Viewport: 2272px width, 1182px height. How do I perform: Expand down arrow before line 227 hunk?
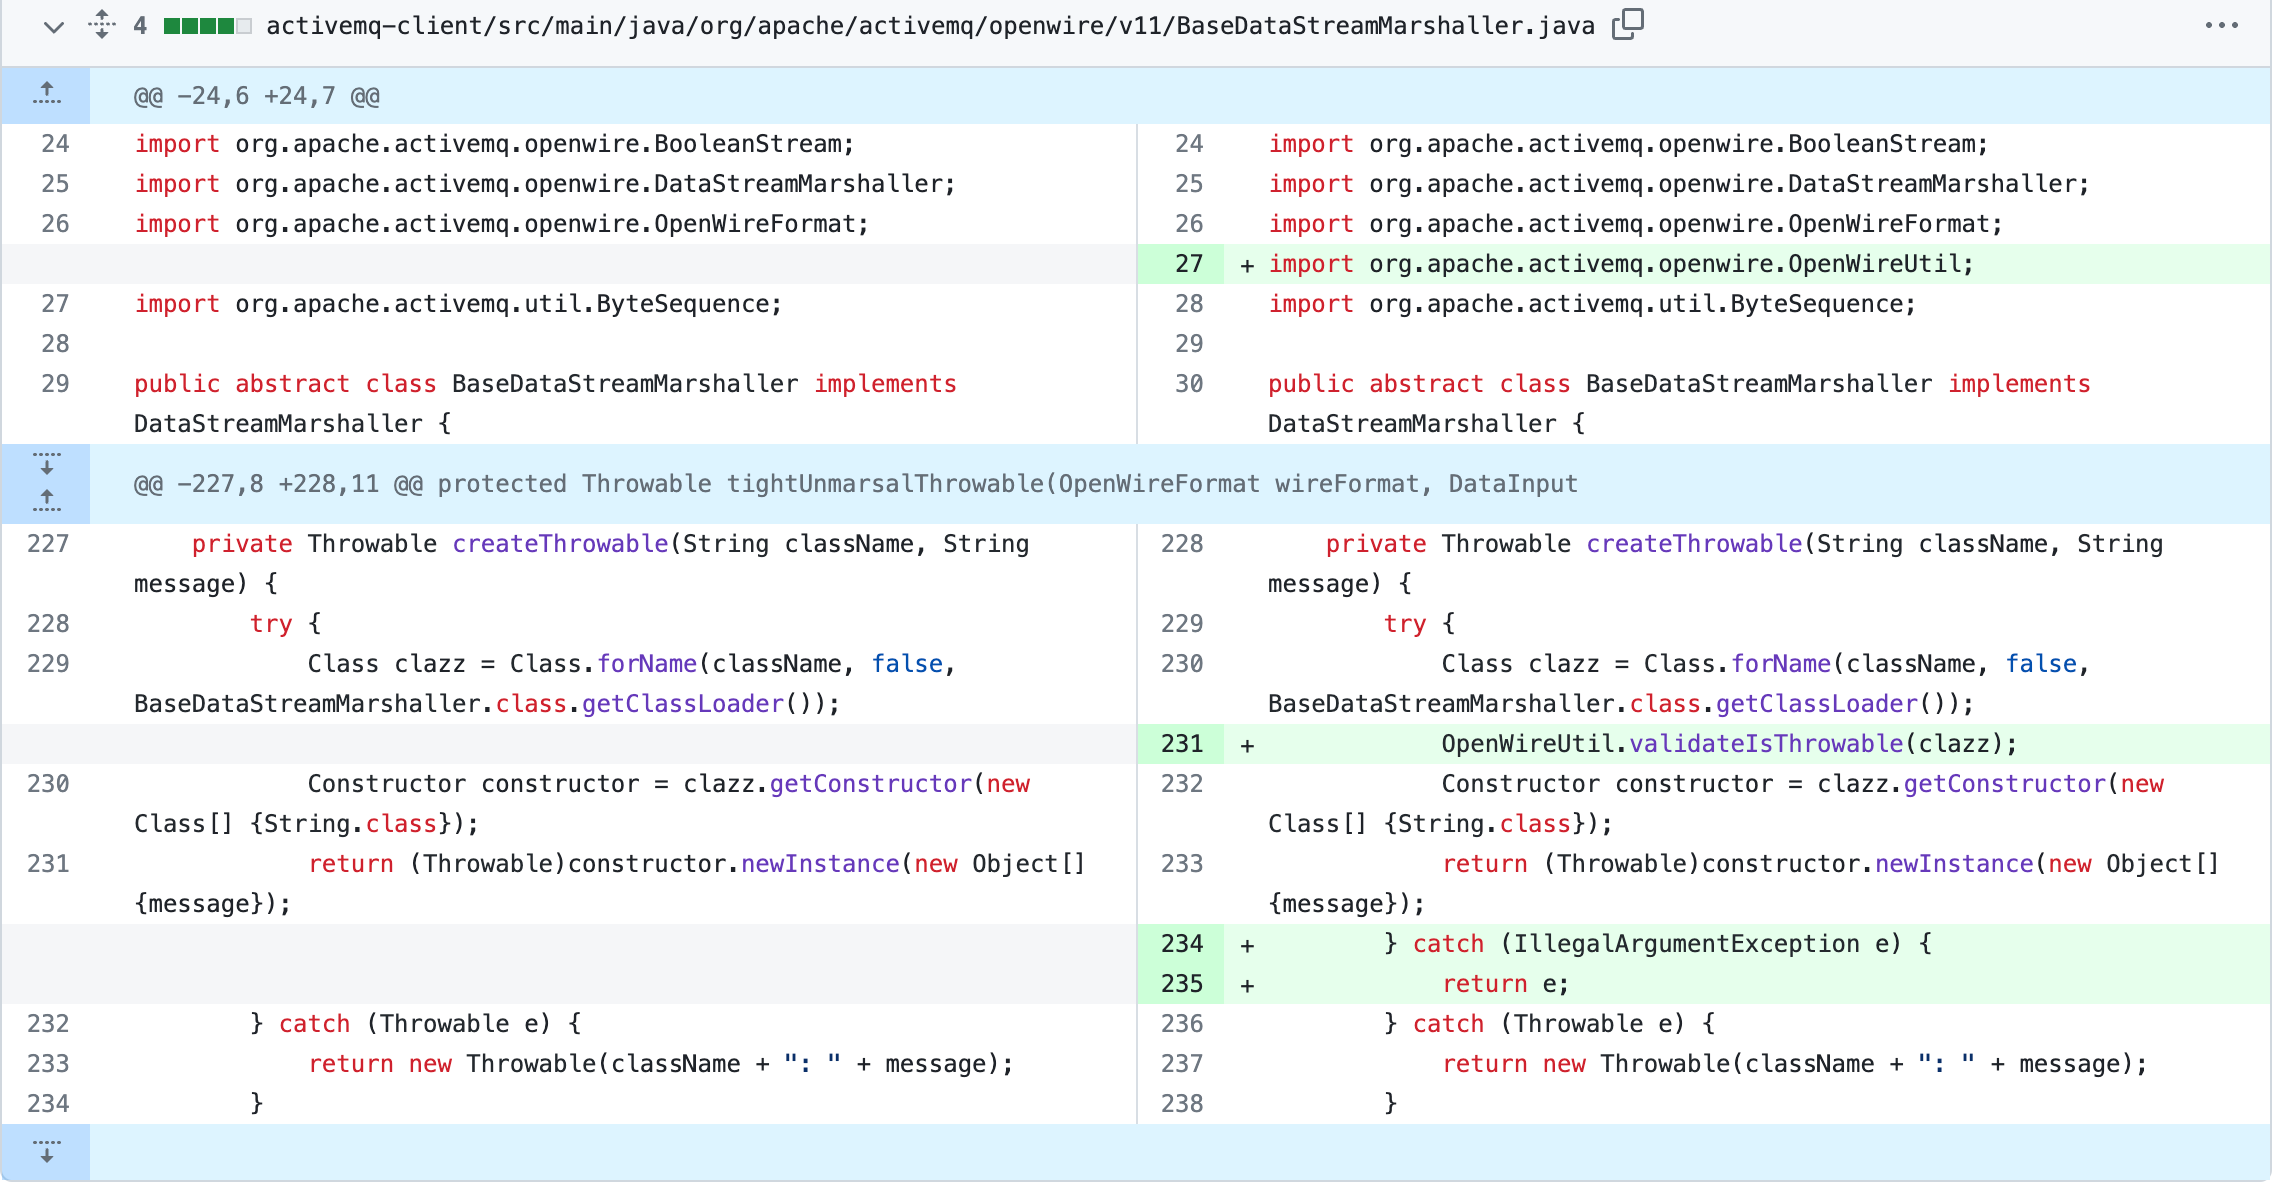pos(46,464)
